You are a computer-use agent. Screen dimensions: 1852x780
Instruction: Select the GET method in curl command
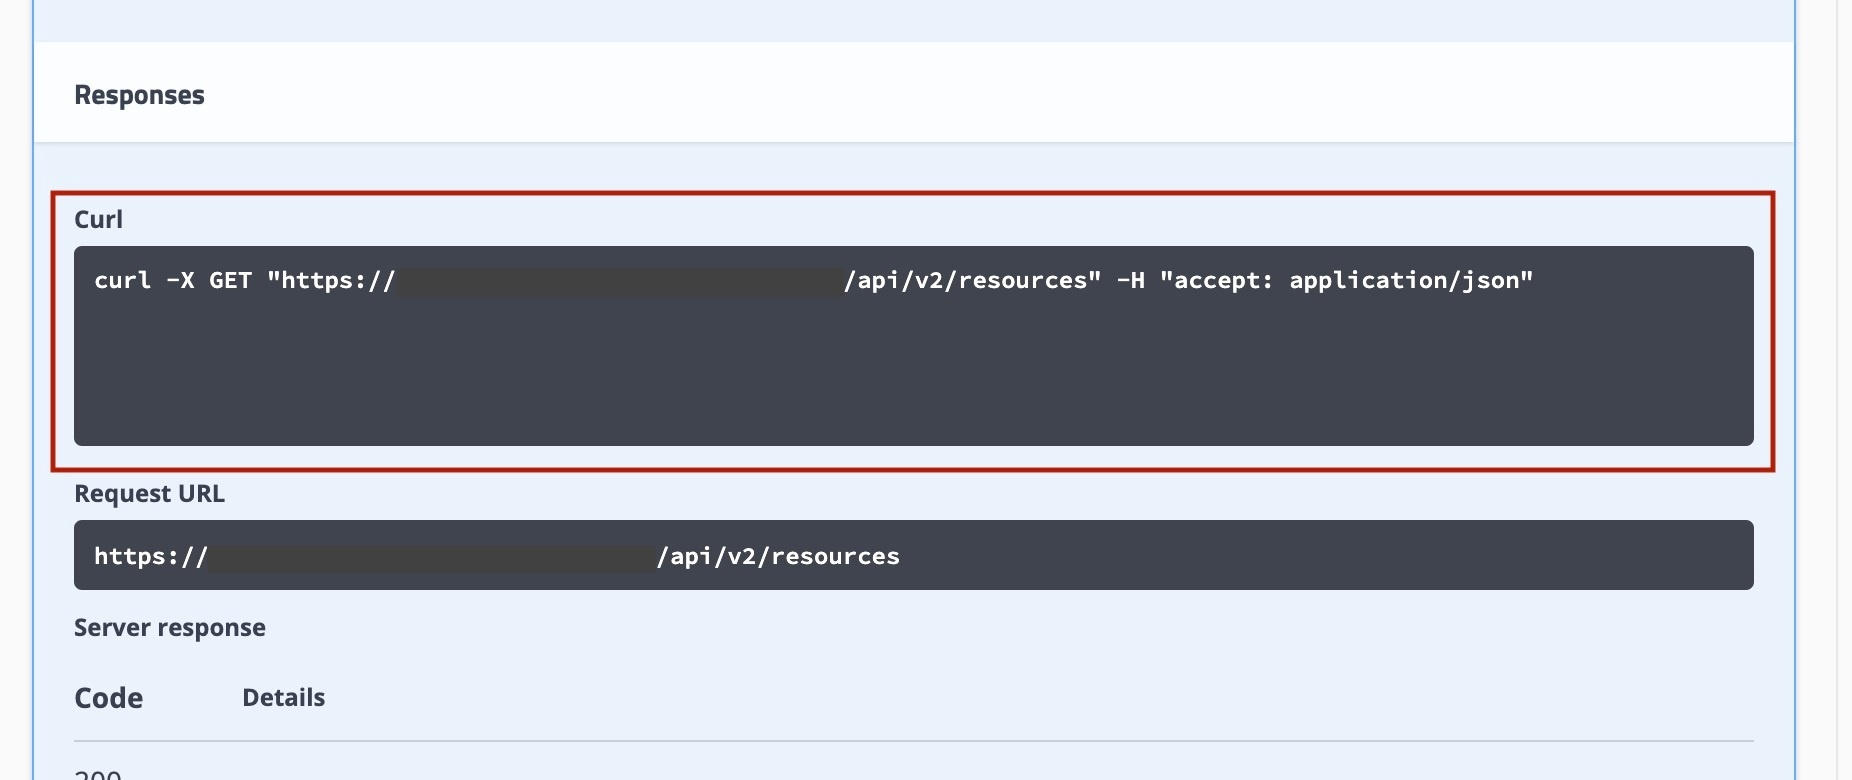pyautogui.click(x=230, y=280)
